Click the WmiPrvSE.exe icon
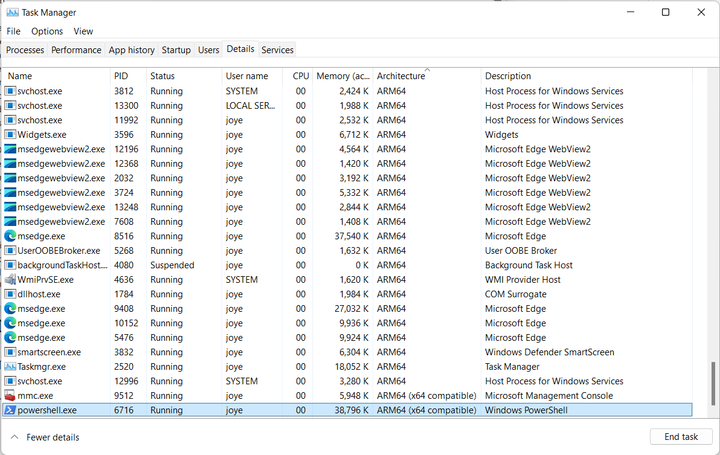Viewport: 720px width, 455px height. 10,280
